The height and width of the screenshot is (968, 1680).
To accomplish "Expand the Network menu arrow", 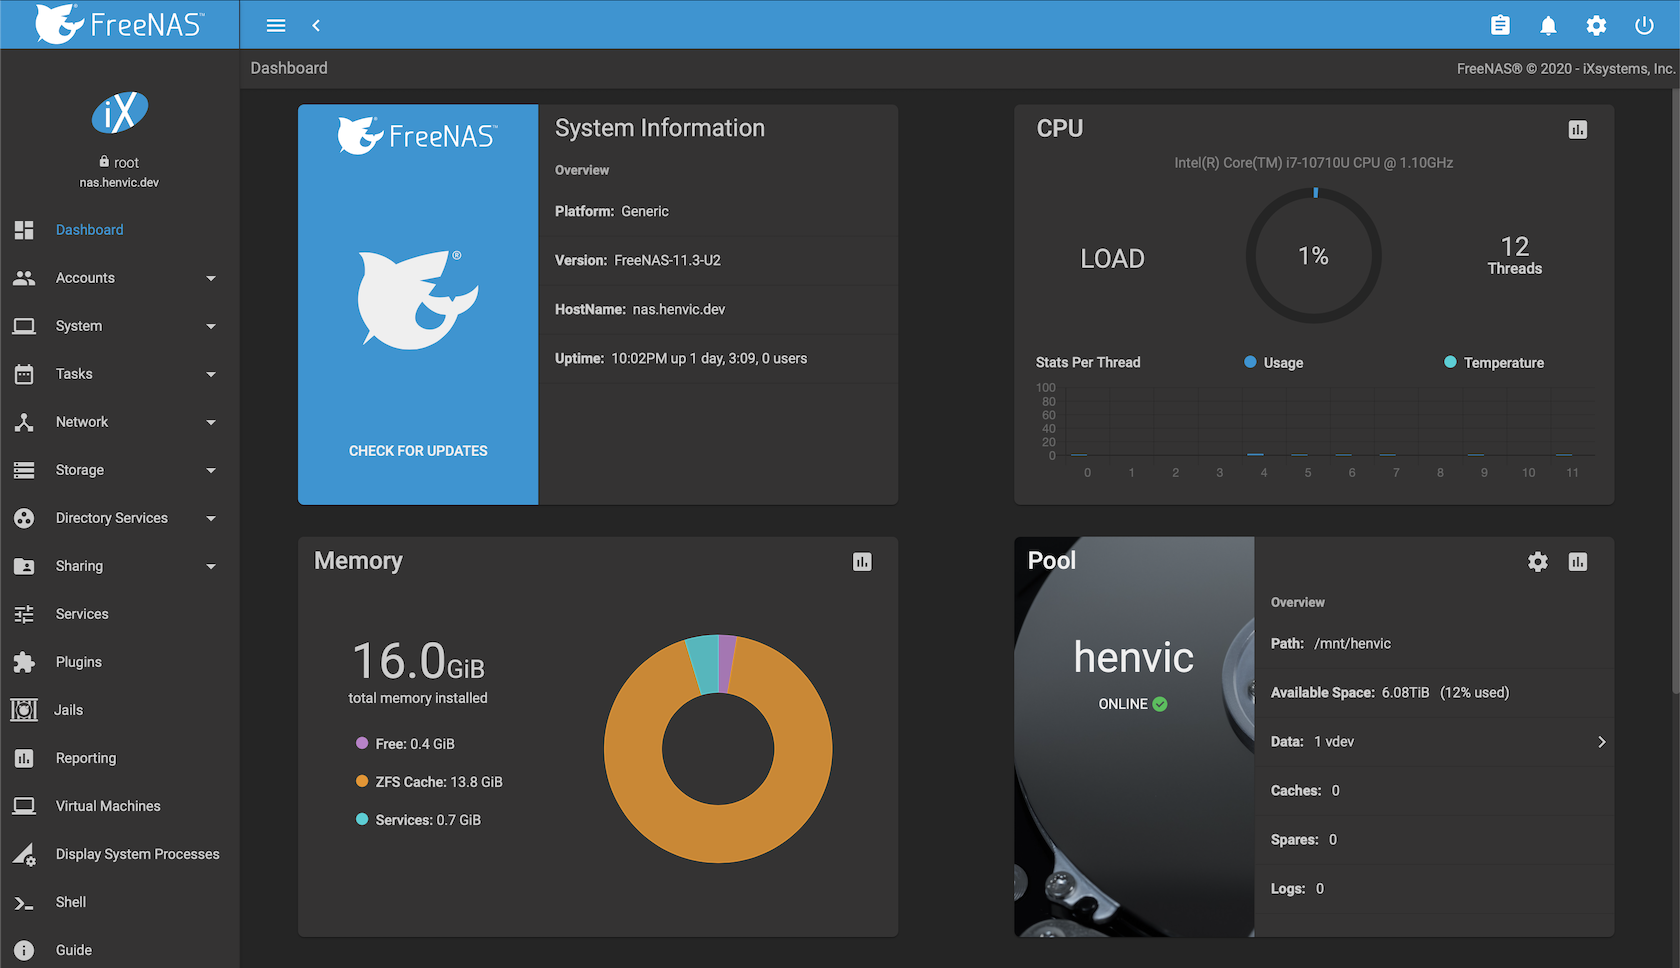I will (x=211, y=422).
